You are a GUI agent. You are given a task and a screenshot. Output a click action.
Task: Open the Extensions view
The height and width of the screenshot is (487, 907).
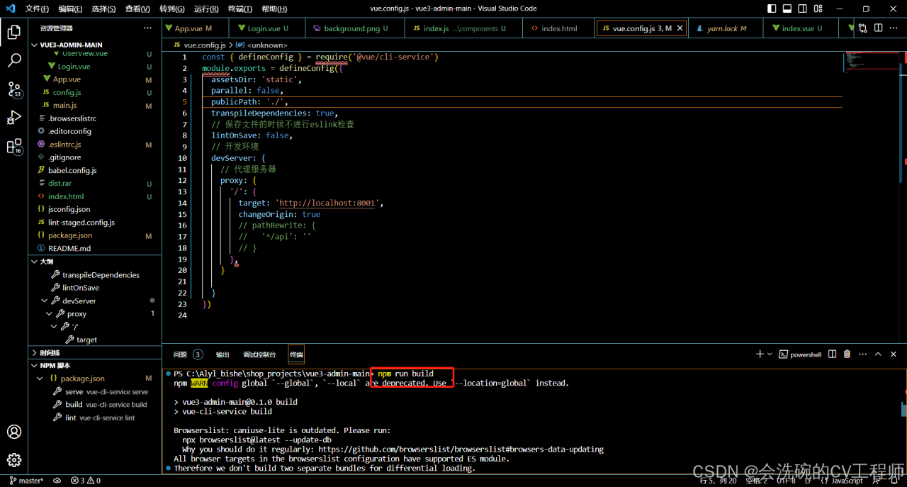point(14,146)
